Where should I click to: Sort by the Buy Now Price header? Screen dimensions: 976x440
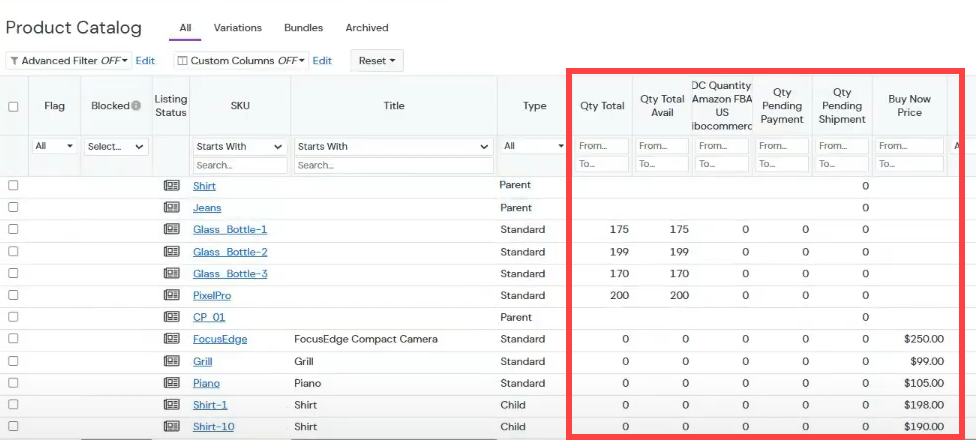click(909, 106)
